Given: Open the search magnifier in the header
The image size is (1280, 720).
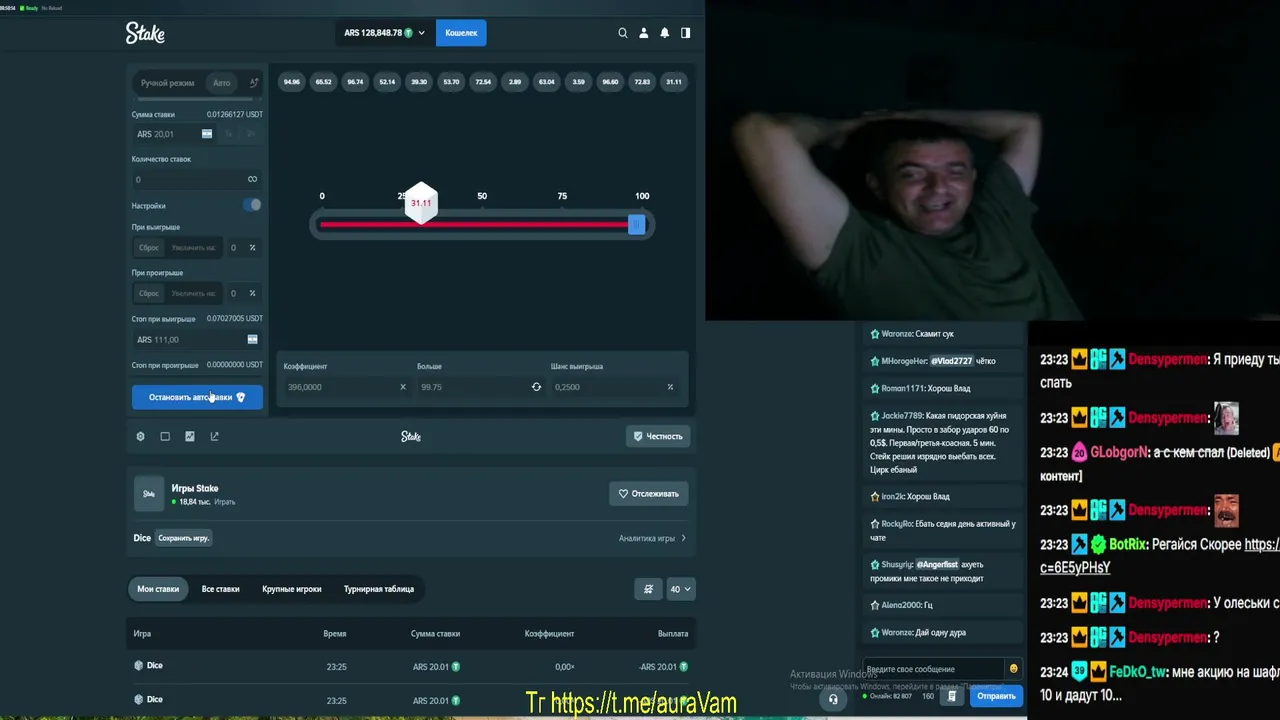Looking at the screenshot, I should coord(623,33).
